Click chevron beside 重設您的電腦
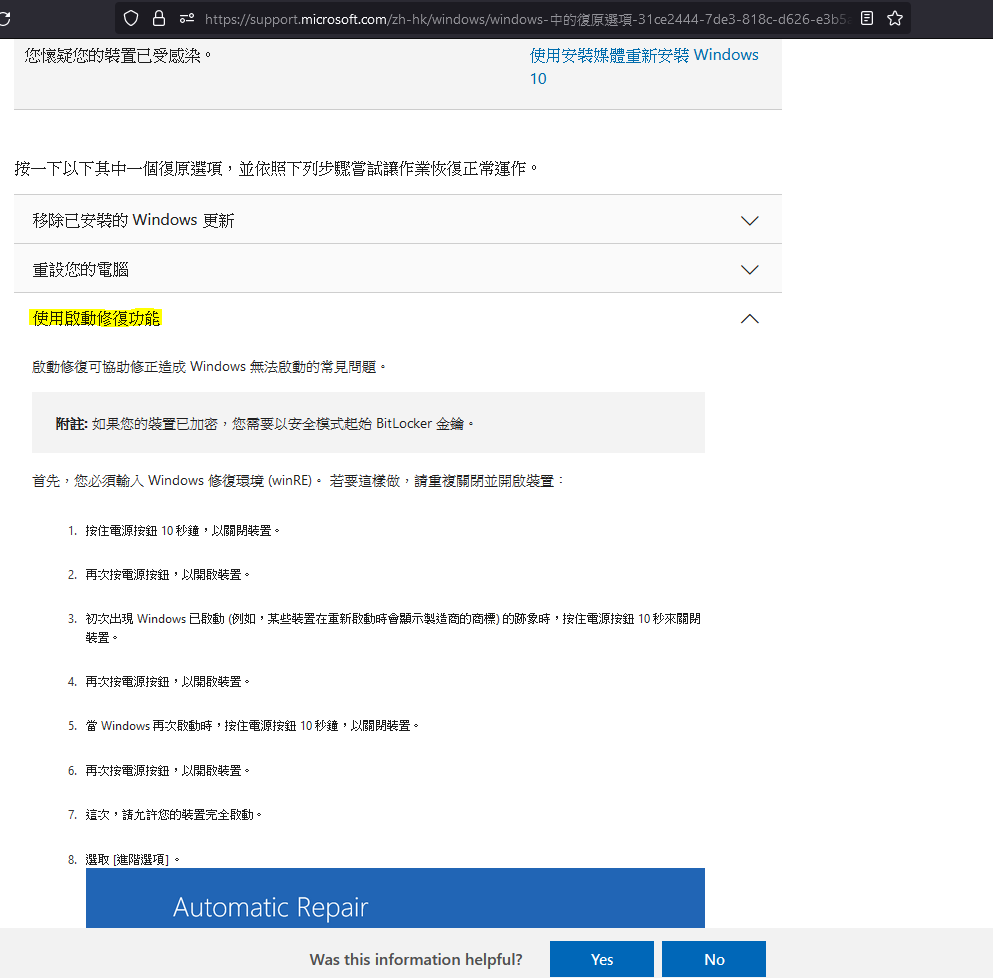The width and height of the screenshot is (993, 978). tap(750, 270)
